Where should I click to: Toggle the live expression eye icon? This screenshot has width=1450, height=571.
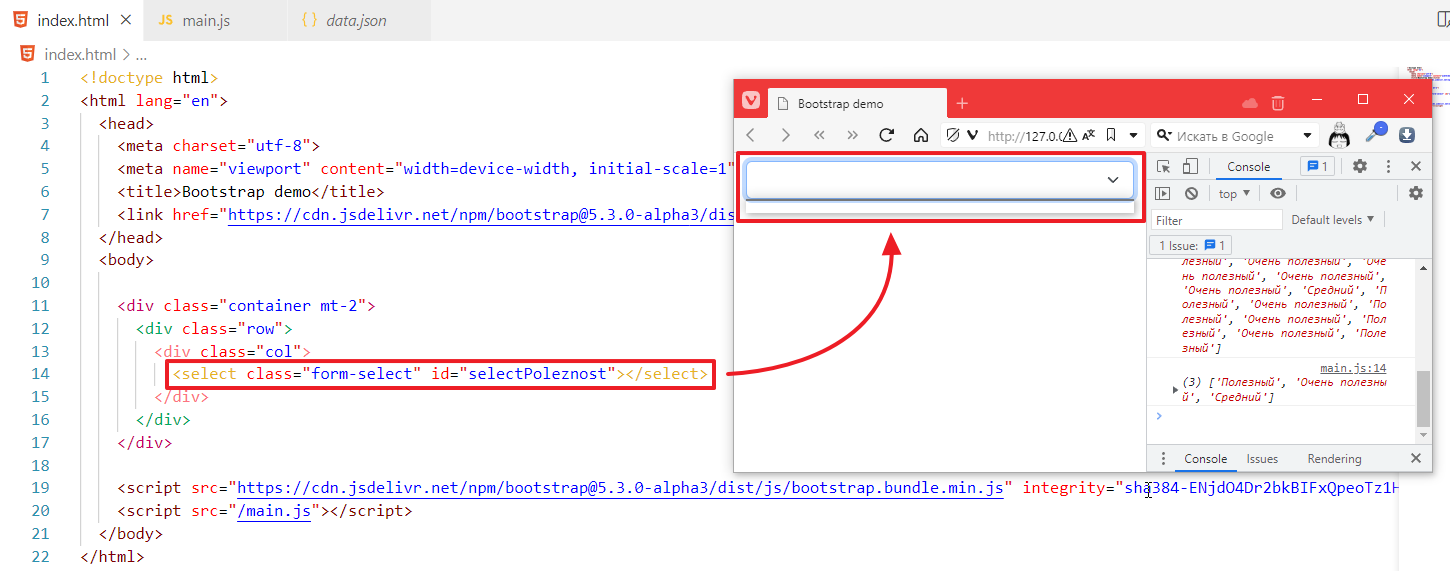point(1278,194)
